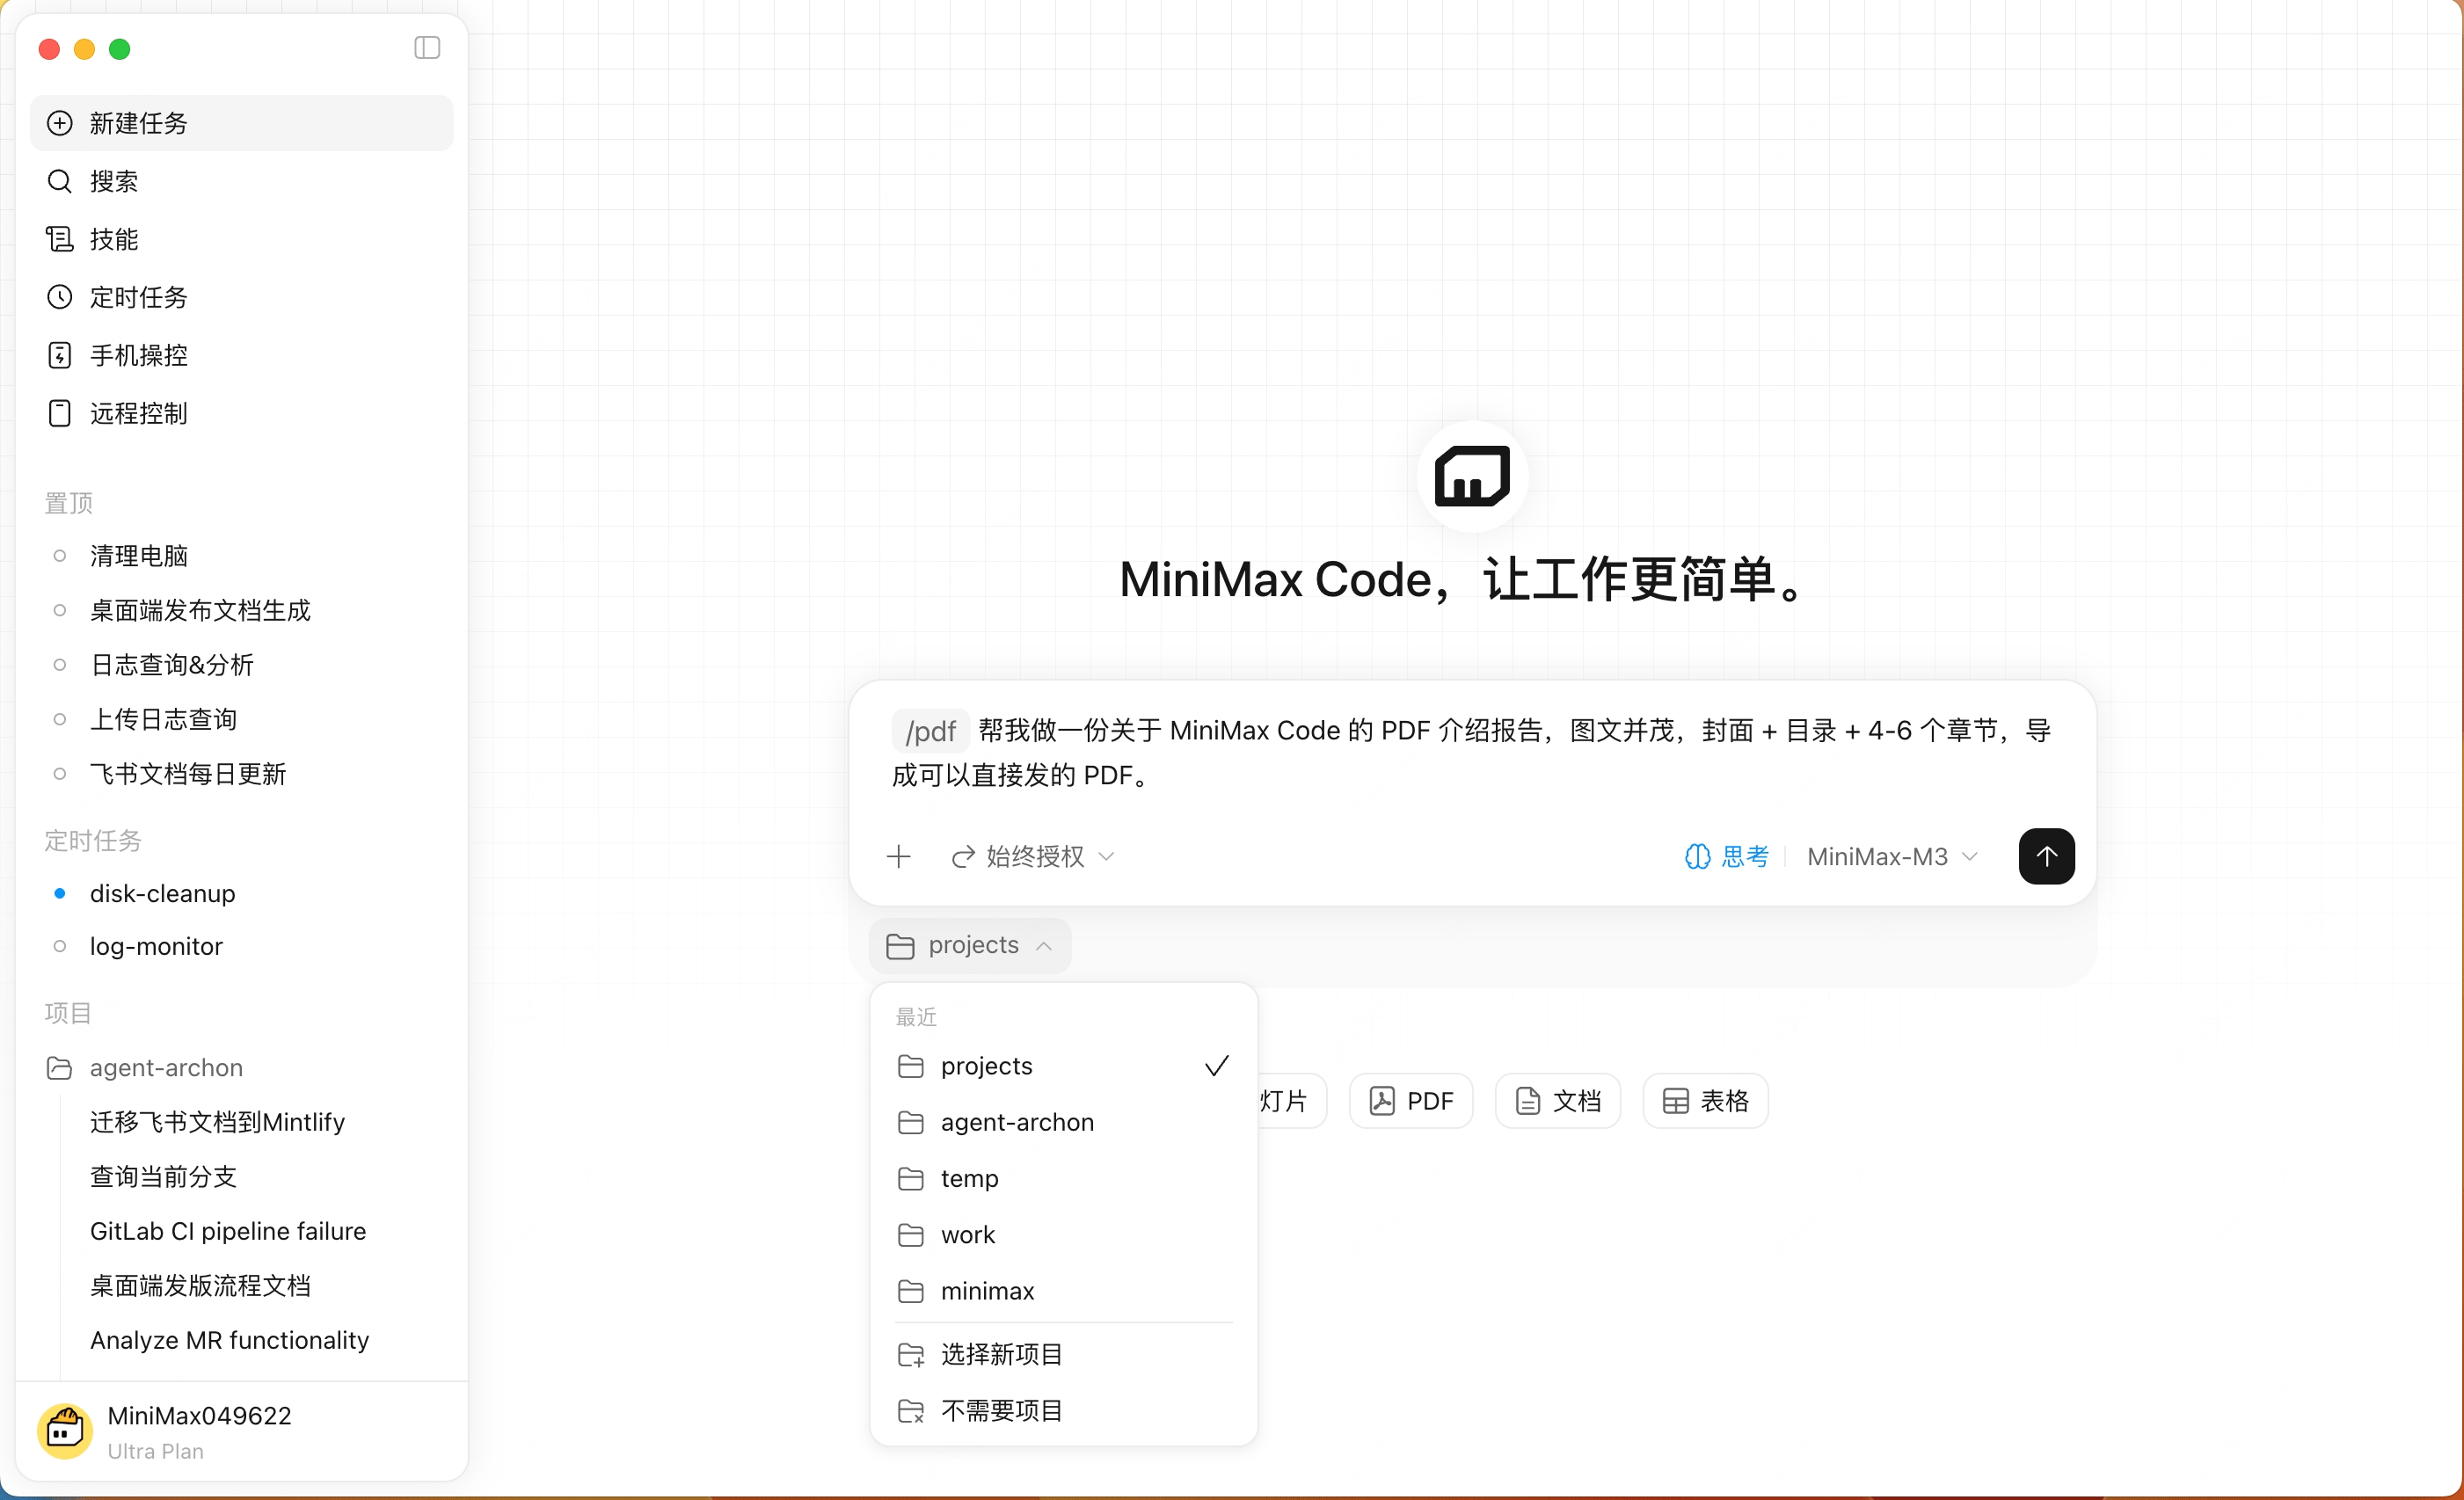This screenshot has width=2464, height=1500.
Task: Click the status dot for disk-cleanup
Action: [60, 893]
